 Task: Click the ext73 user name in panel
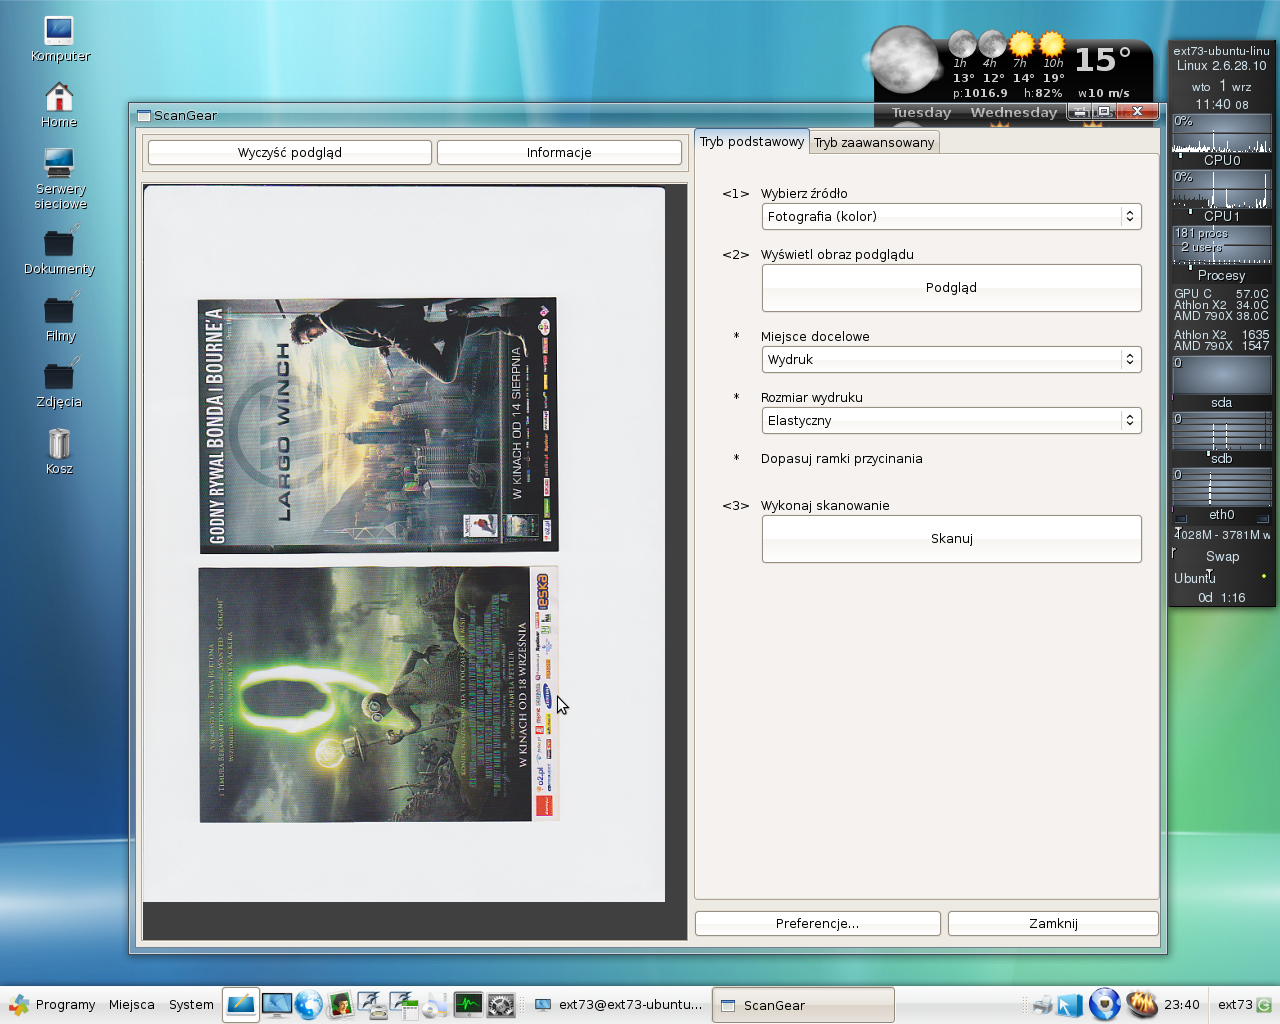pyautogui.click(x=1235, y=1005)
